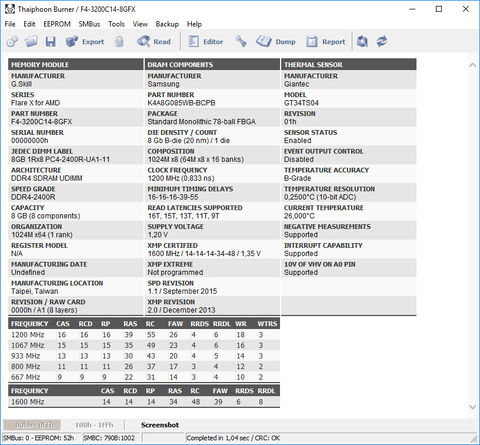
Task: Click the 933 MHz frequency table row
Action: [144, 356]
